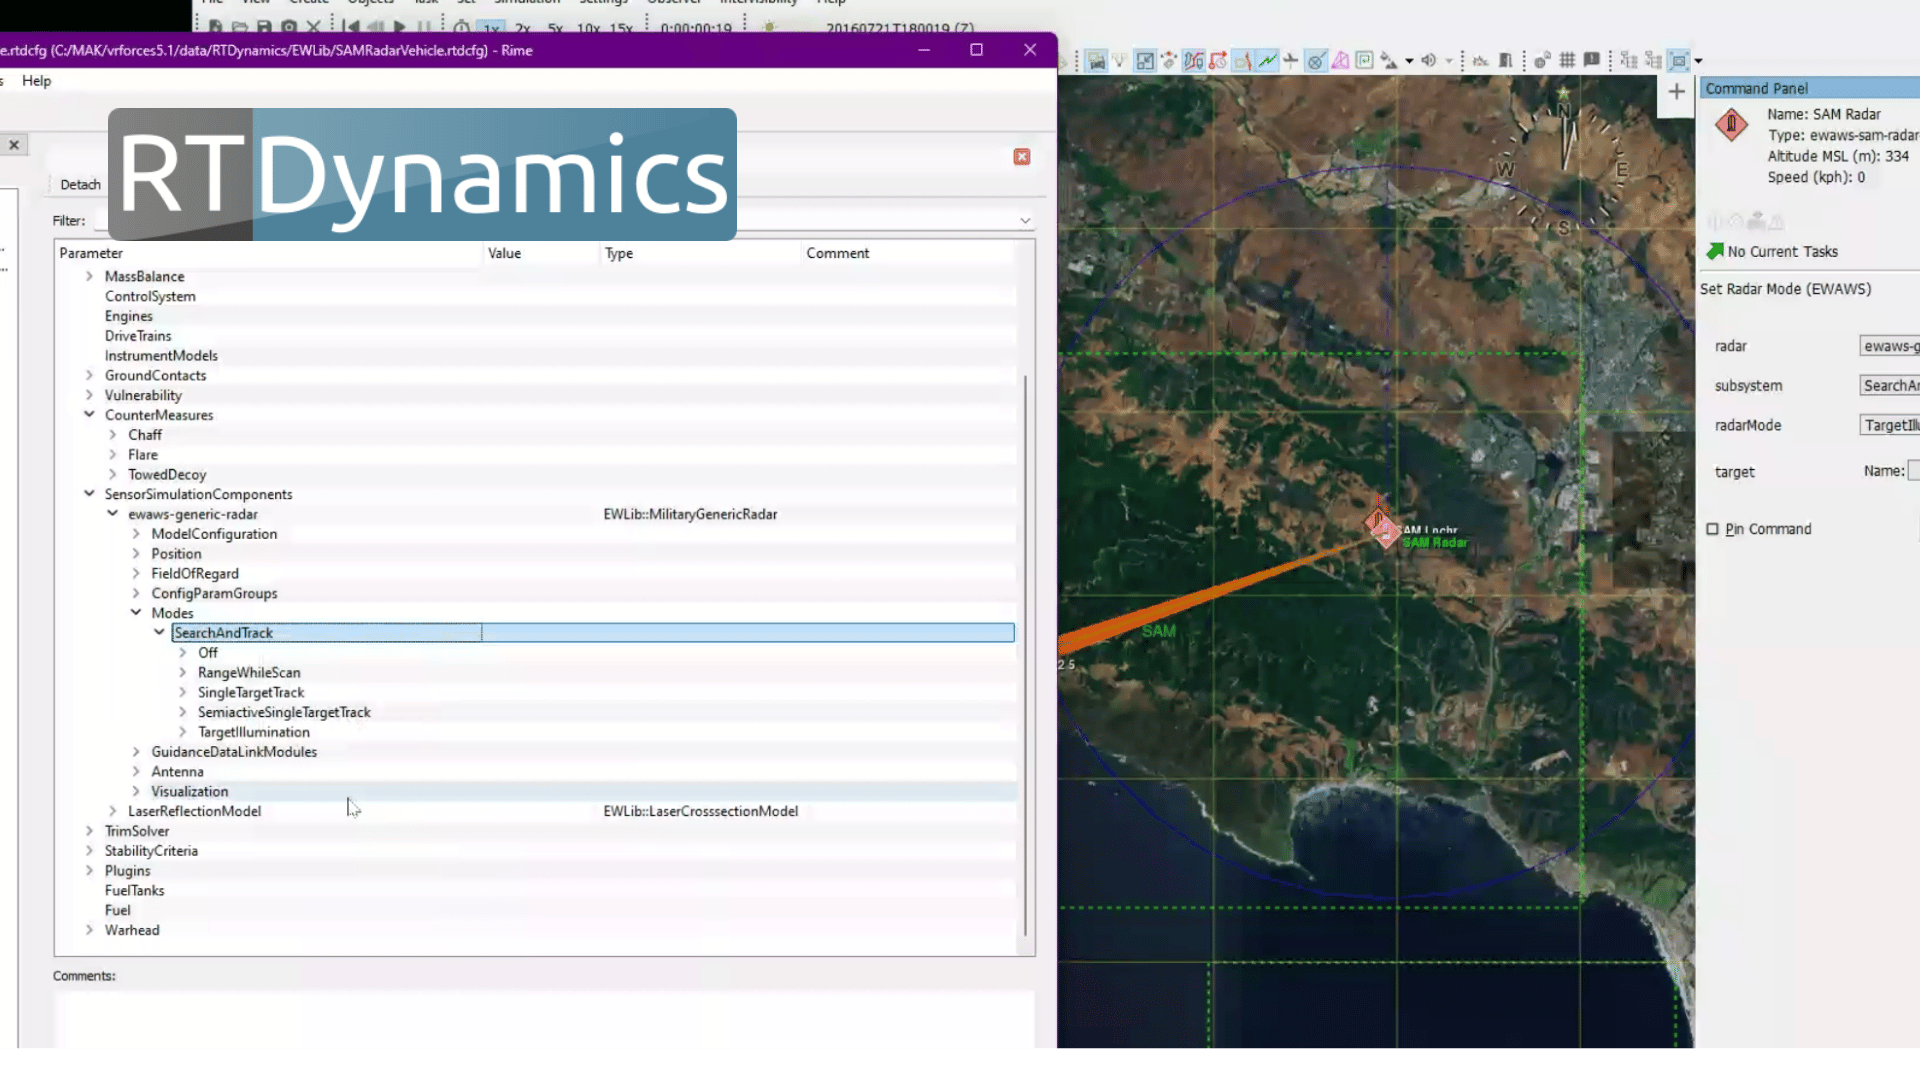Screen dimensions: 1920x1080
Task: Click the plus button above the Command Panel
Action: (1676, 92)
